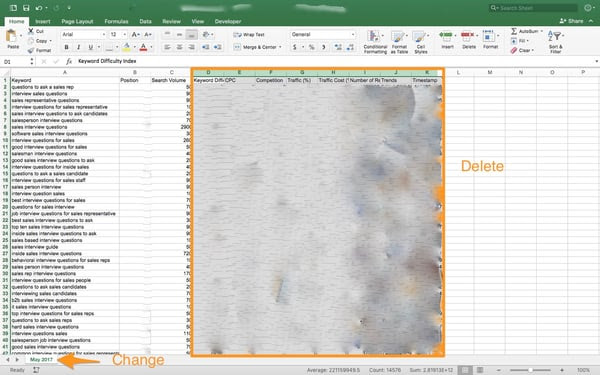Image resolution: width=600 pixels, height=375 pixels.
Task: Center text horizontally in cells
Action: pos(179,47)
